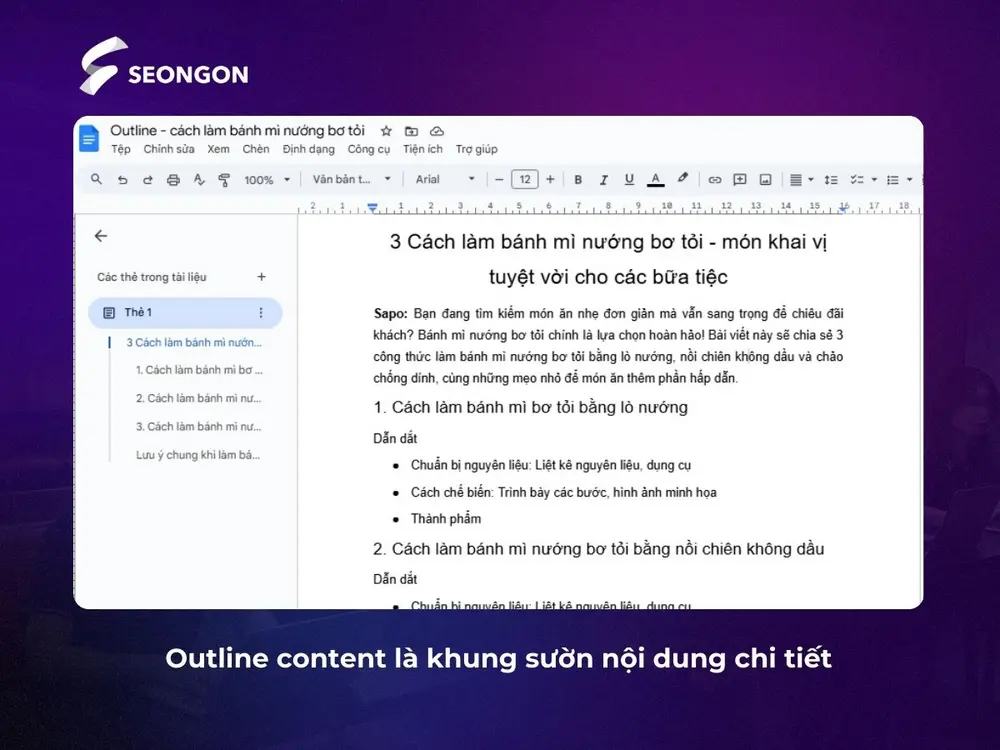Click the document title heading 3 Cách làm bánh mì nướng
This screenshot has height=750, width=1000.
click(x=608, y=259)
